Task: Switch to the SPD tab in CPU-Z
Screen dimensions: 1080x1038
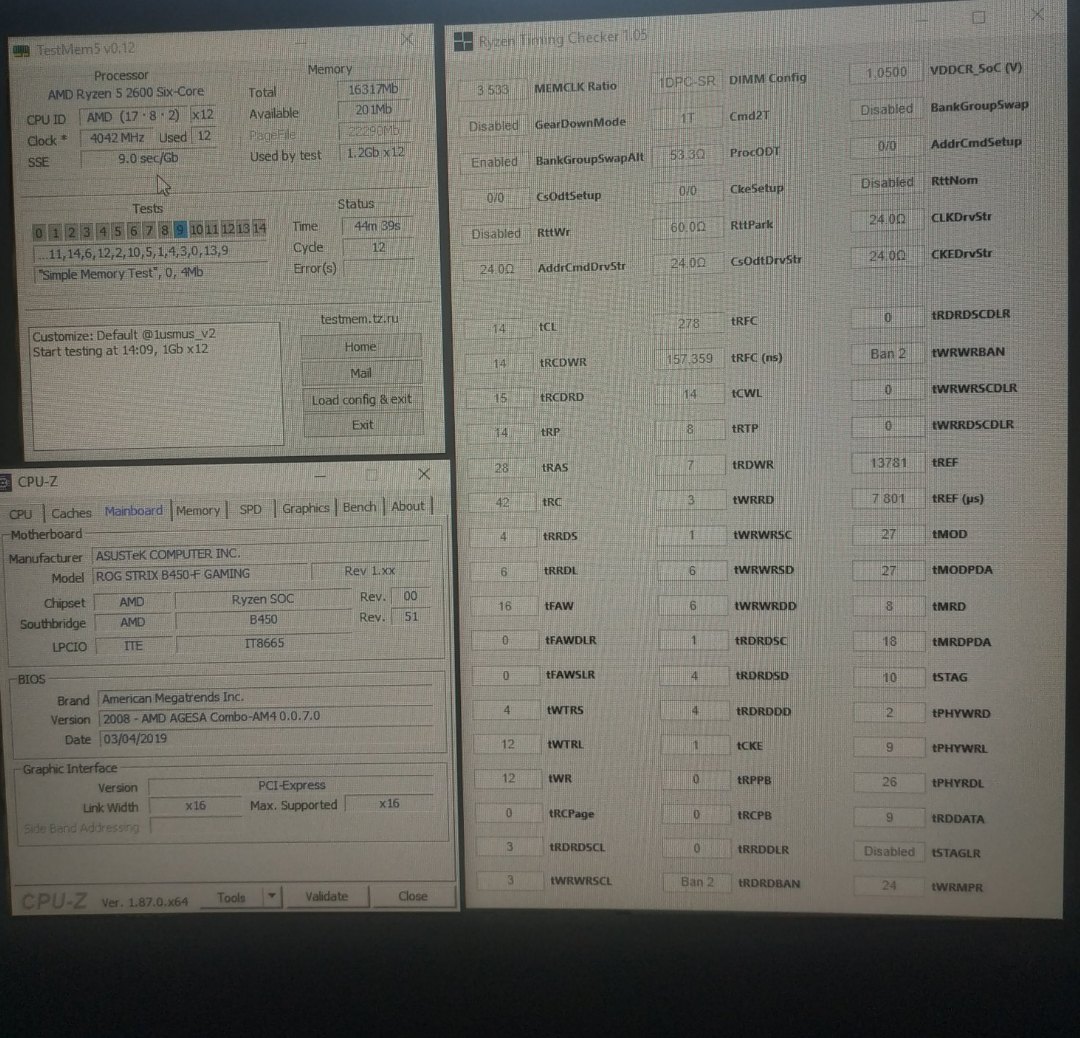Action: pyautogui.click(x=251, y=509)
